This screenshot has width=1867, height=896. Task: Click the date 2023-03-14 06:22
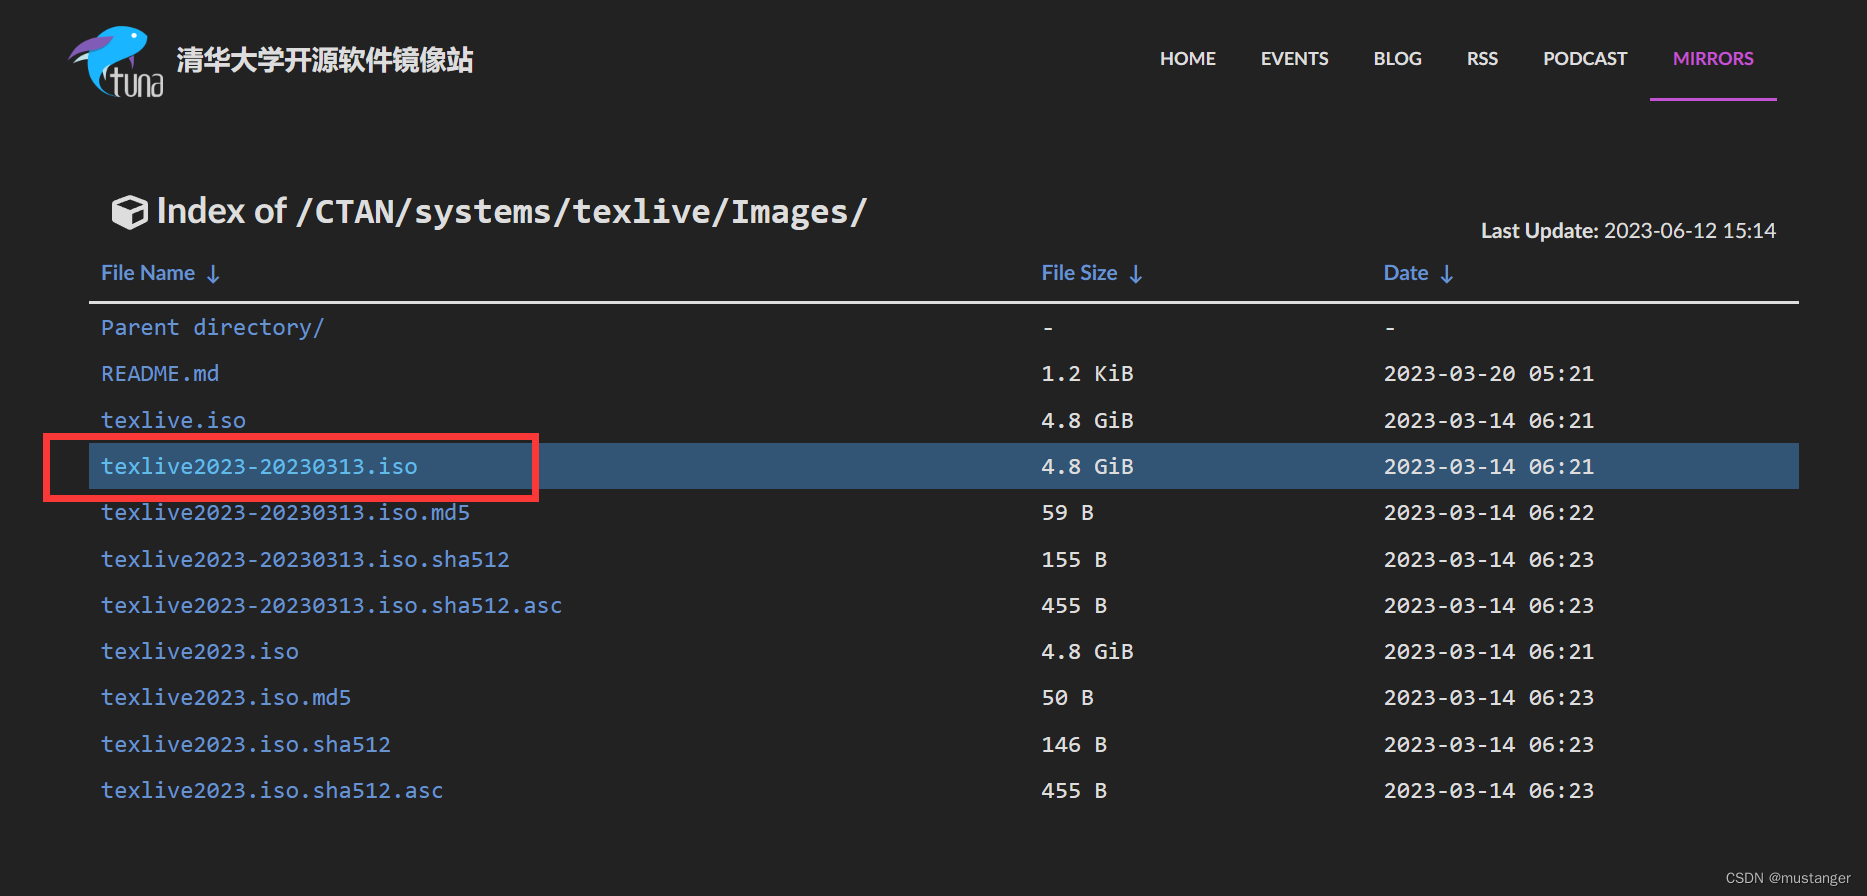pos(1488,512)
